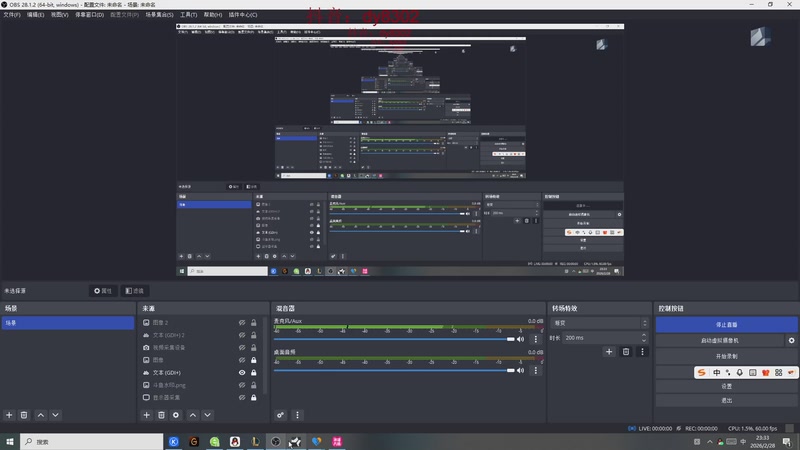Open source properties gear in Sources panel

[x=176, y=415]
